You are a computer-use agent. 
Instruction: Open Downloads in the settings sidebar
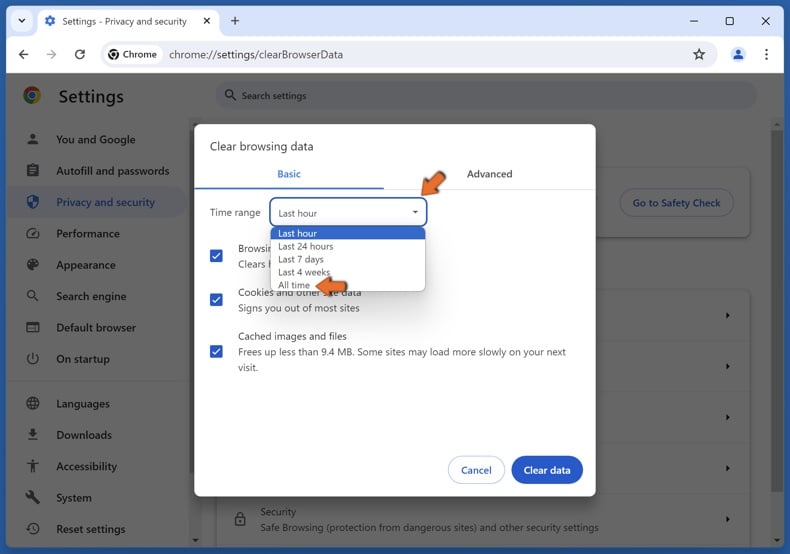(84, 435)
